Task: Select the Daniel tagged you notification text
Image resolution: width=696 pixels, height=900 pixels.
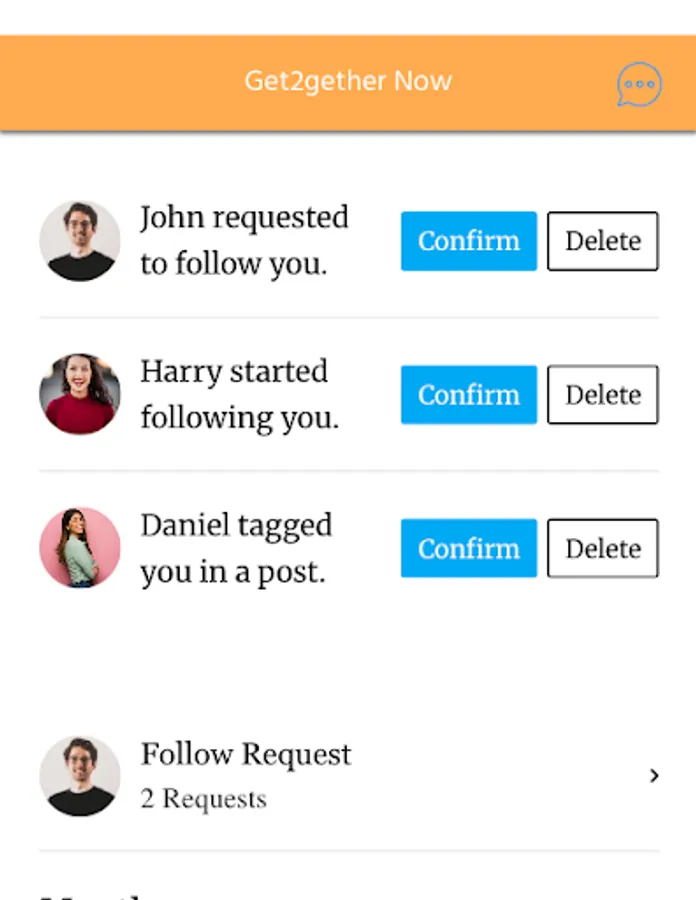Action: tap(237, 548)
